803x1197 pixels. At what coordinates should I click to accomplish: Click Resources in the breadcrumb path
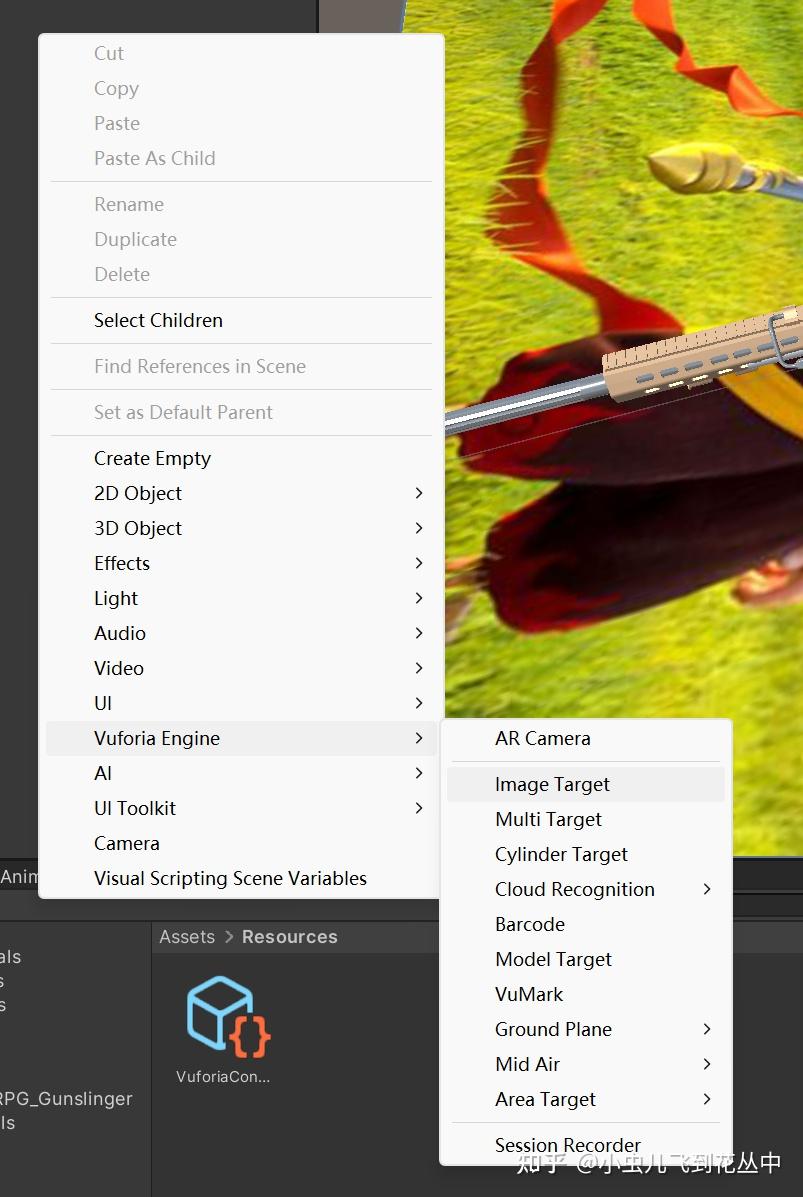(x=289, y=937)
